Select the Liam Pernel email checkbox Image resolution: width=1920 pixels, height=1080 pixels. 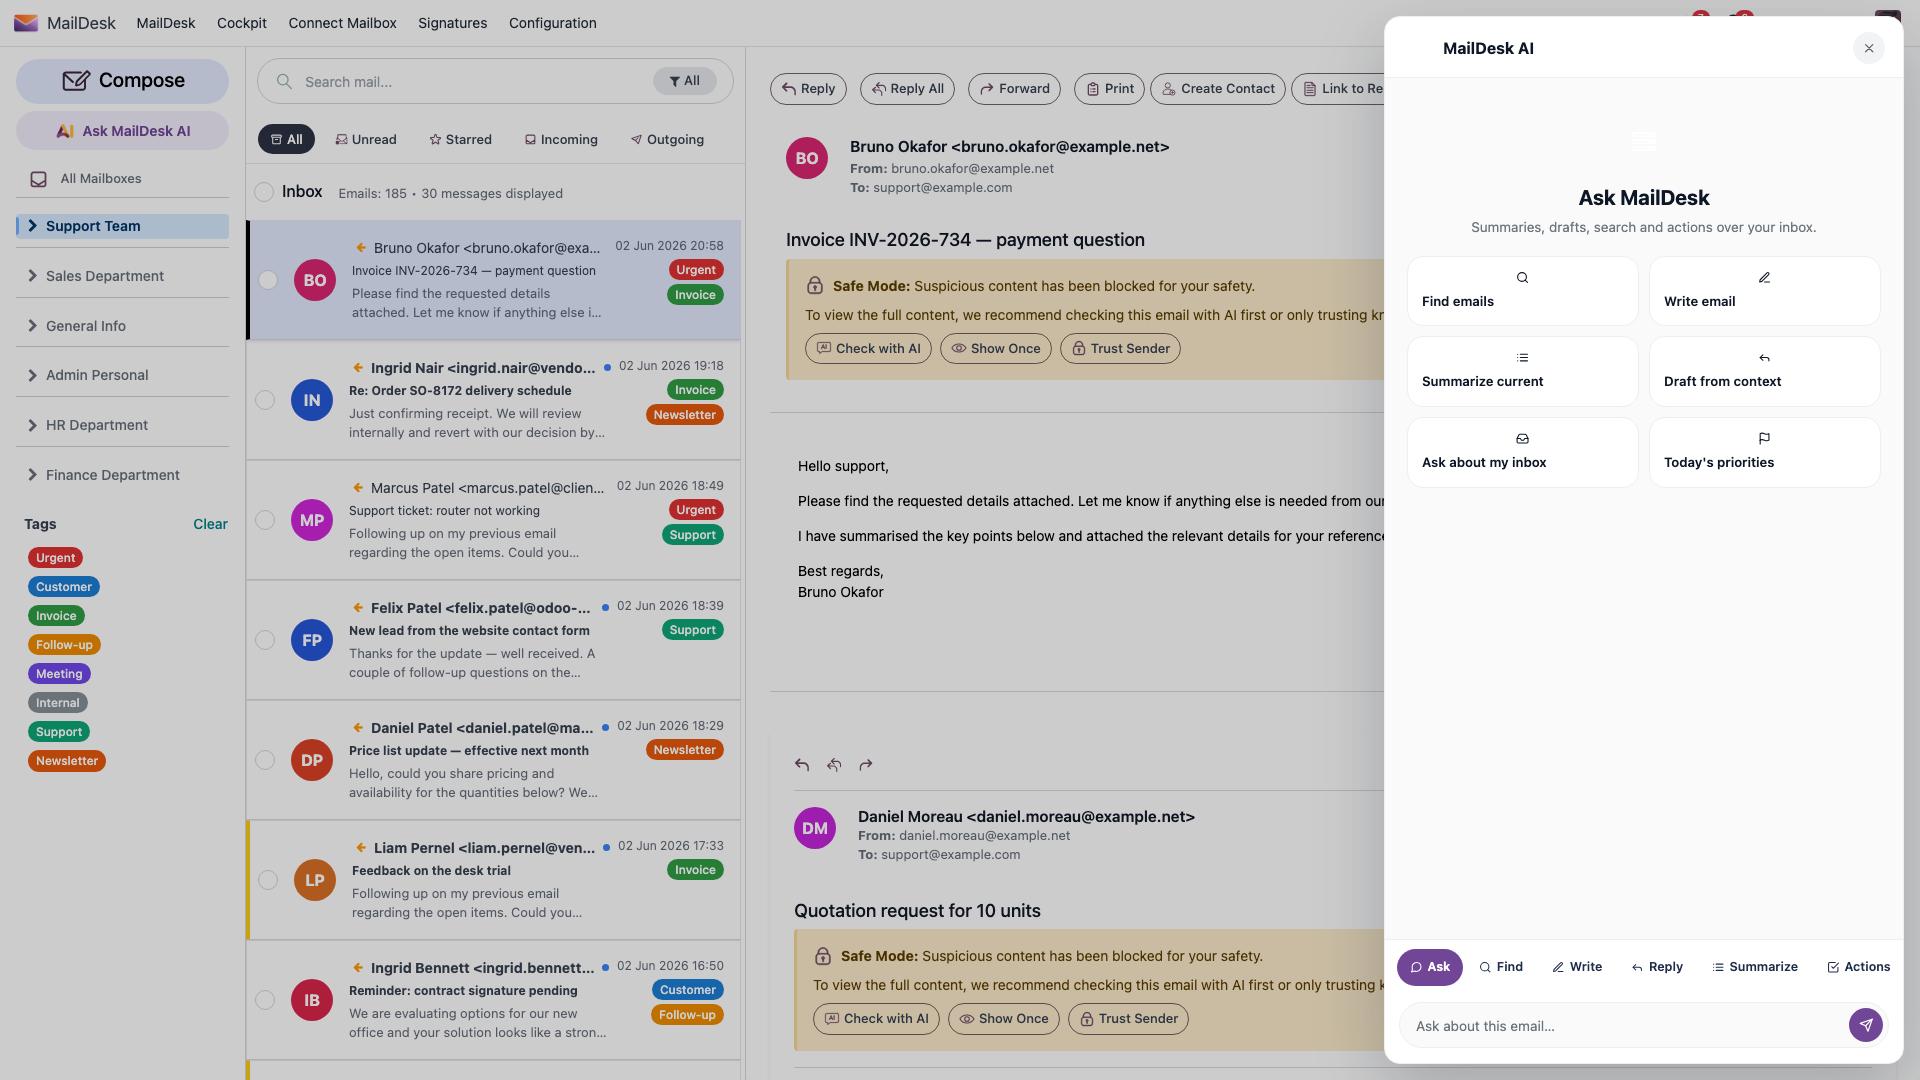tap(268, 880)
